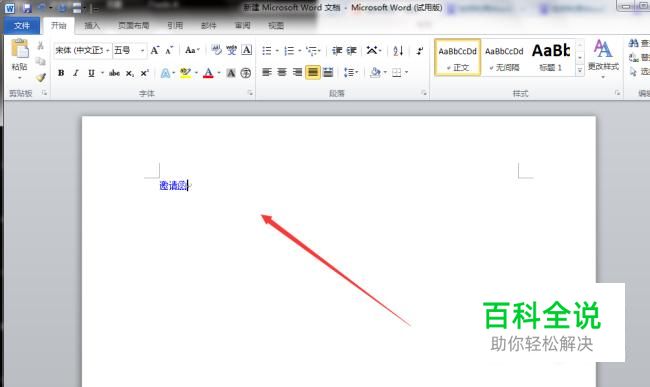Click the Clear Formatting icon
Image resolution: width=650 pixels, height=387 pixels.
pos(216,51)
